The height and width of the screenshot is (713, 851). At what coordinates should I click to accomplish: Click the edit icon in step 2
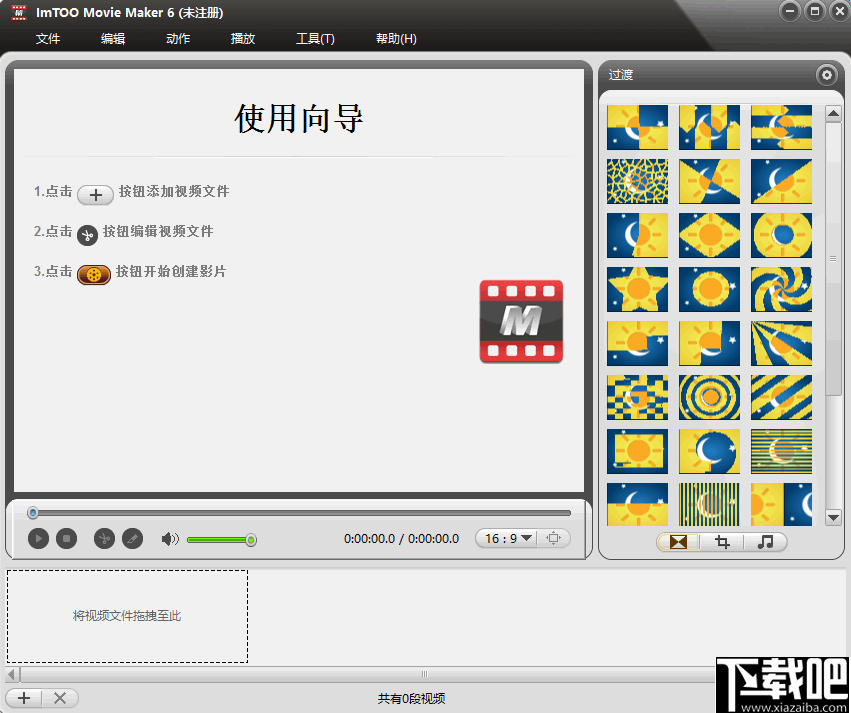coord(87,235)
